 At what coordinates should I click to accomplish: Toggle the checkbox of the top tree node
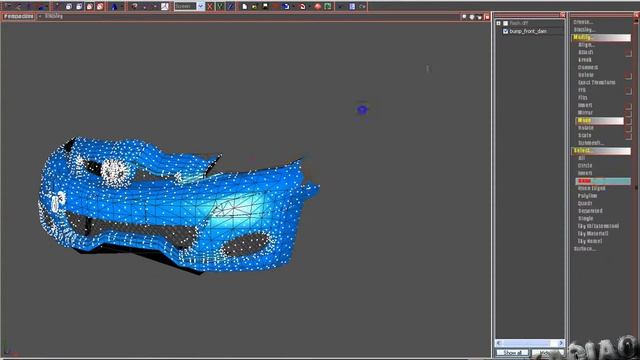[x=505, y=23]
